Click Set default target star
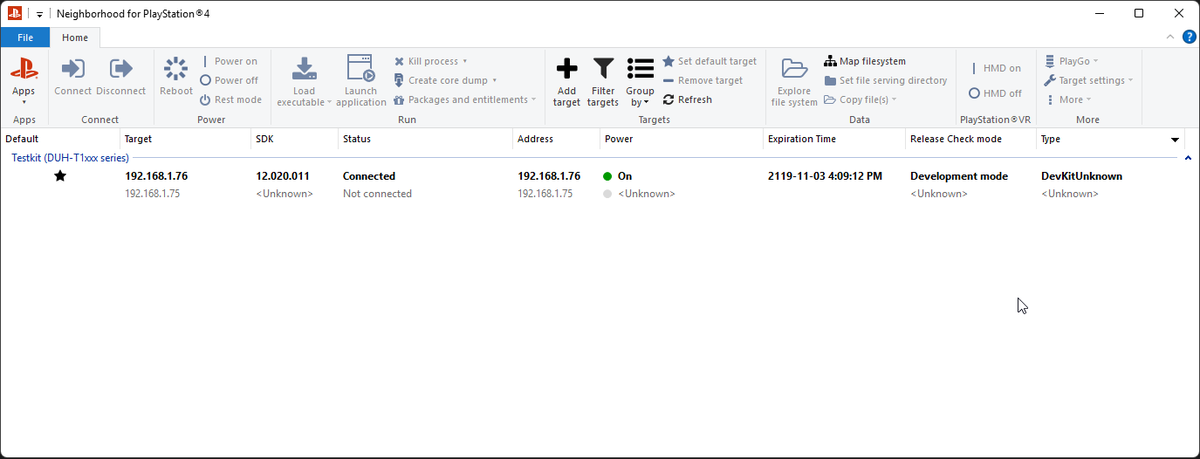The image size is (1200, 459). 709,61
